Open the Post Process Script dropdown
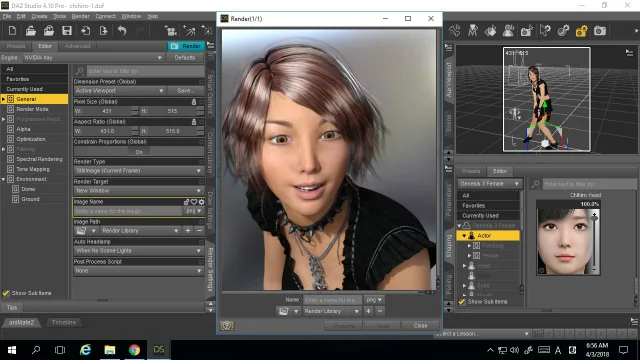640x360 pixels. click(138, 271)
